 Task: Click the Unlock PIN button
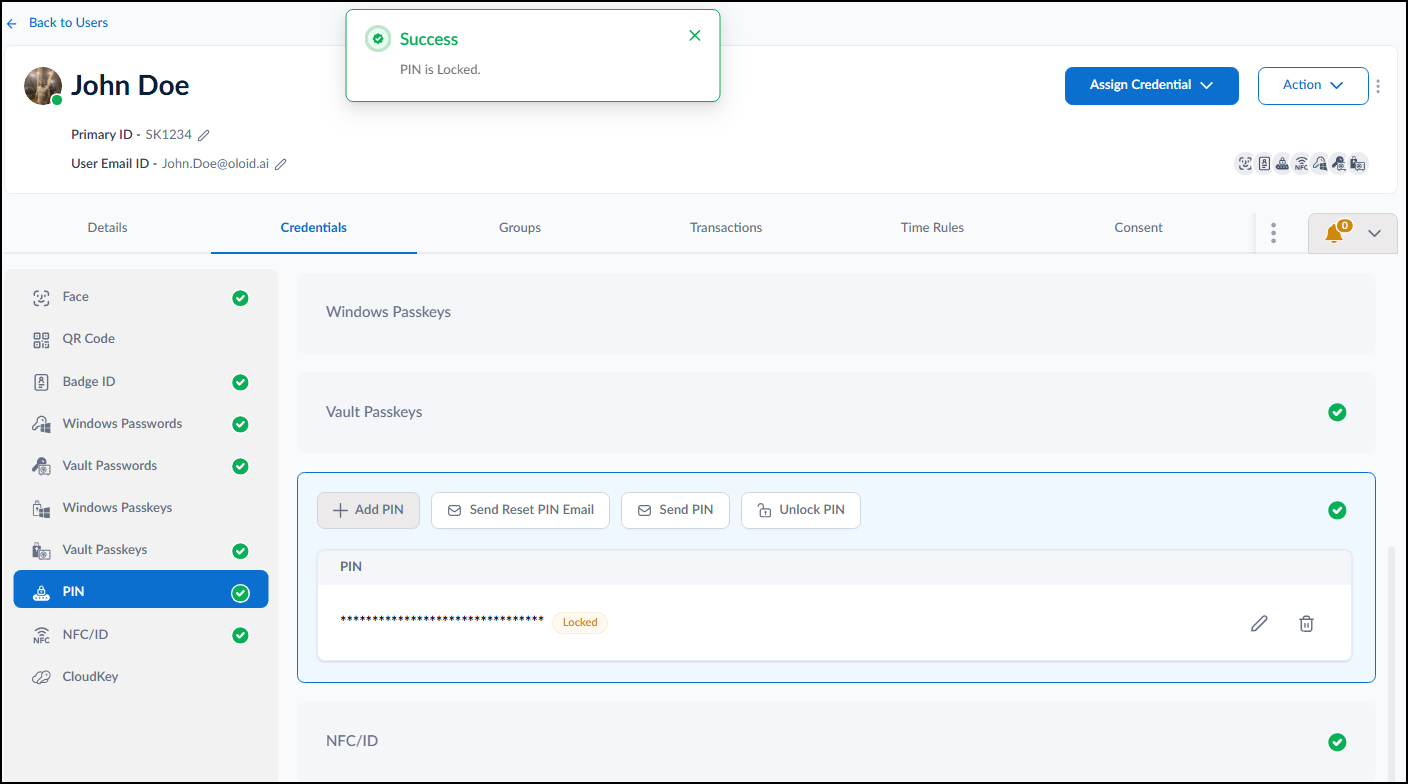801,510
